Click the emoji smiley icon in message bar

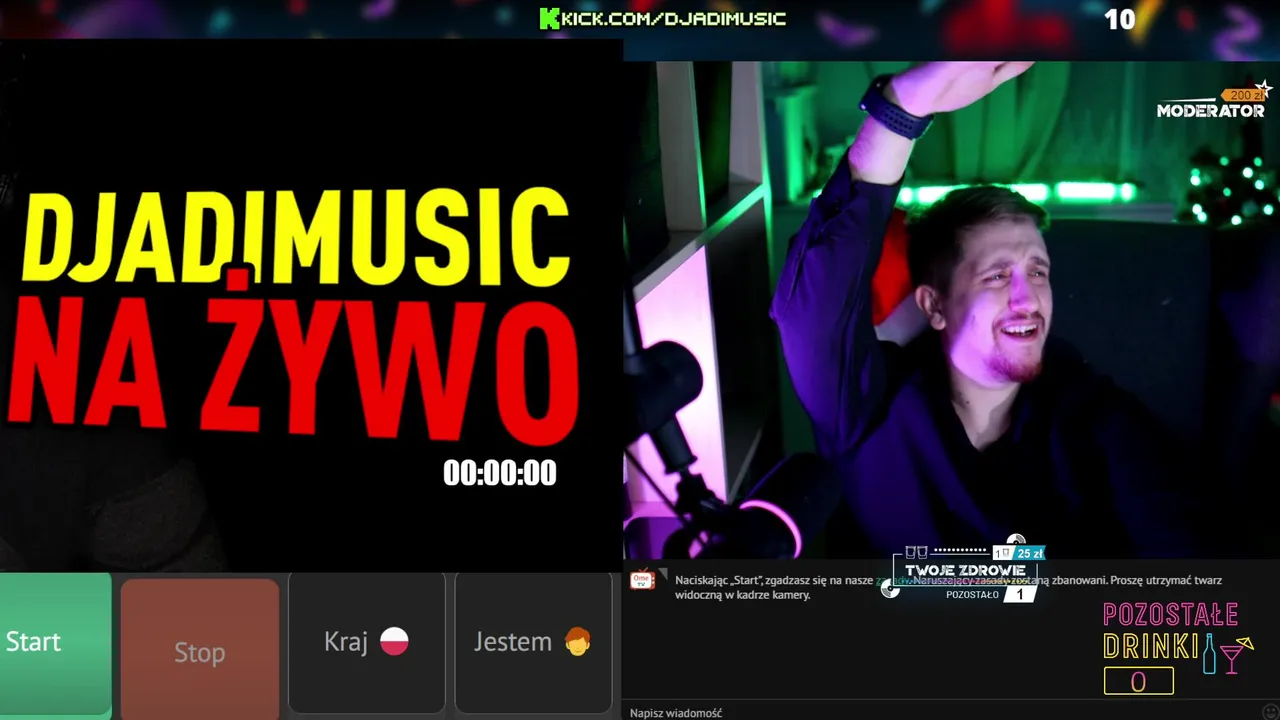pyautogui.click(x=1270, y=712)
